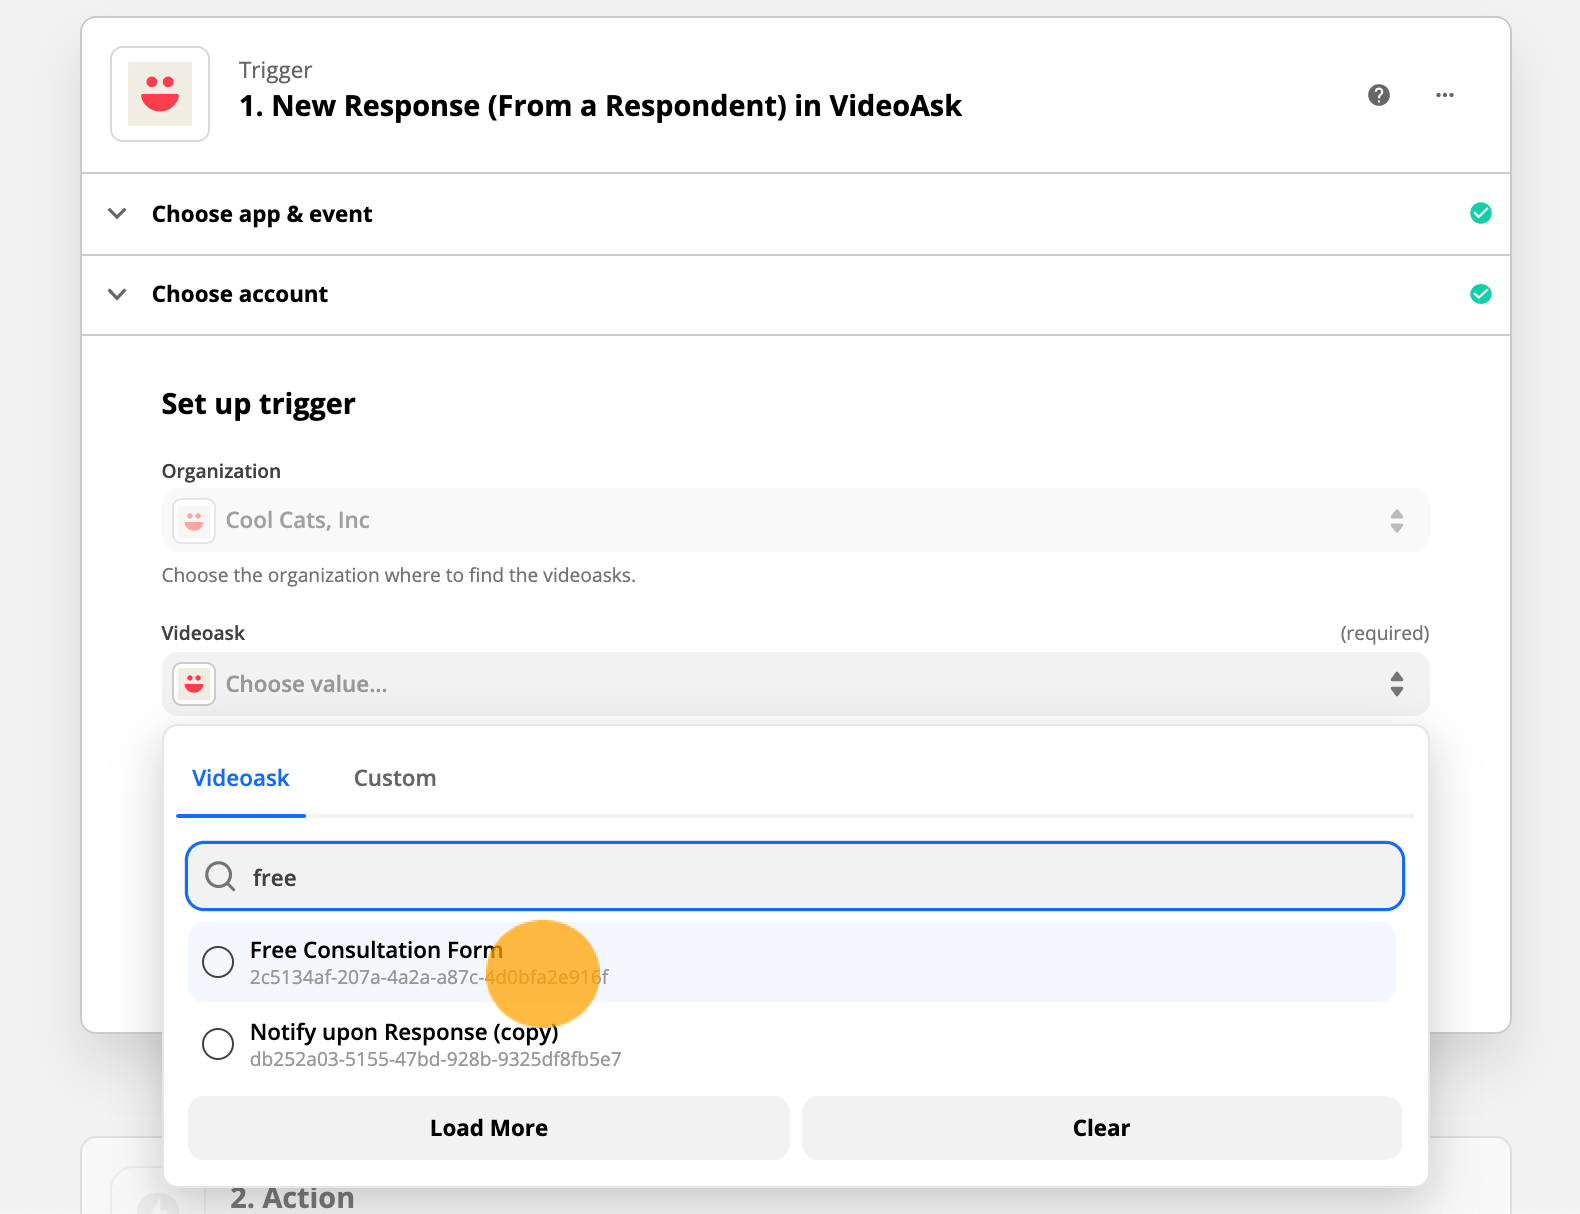The width and height of the screenshot is (1580, 1214).
Task: Click Organization dropdown up-down arrows
Action: click(1397, 521)
